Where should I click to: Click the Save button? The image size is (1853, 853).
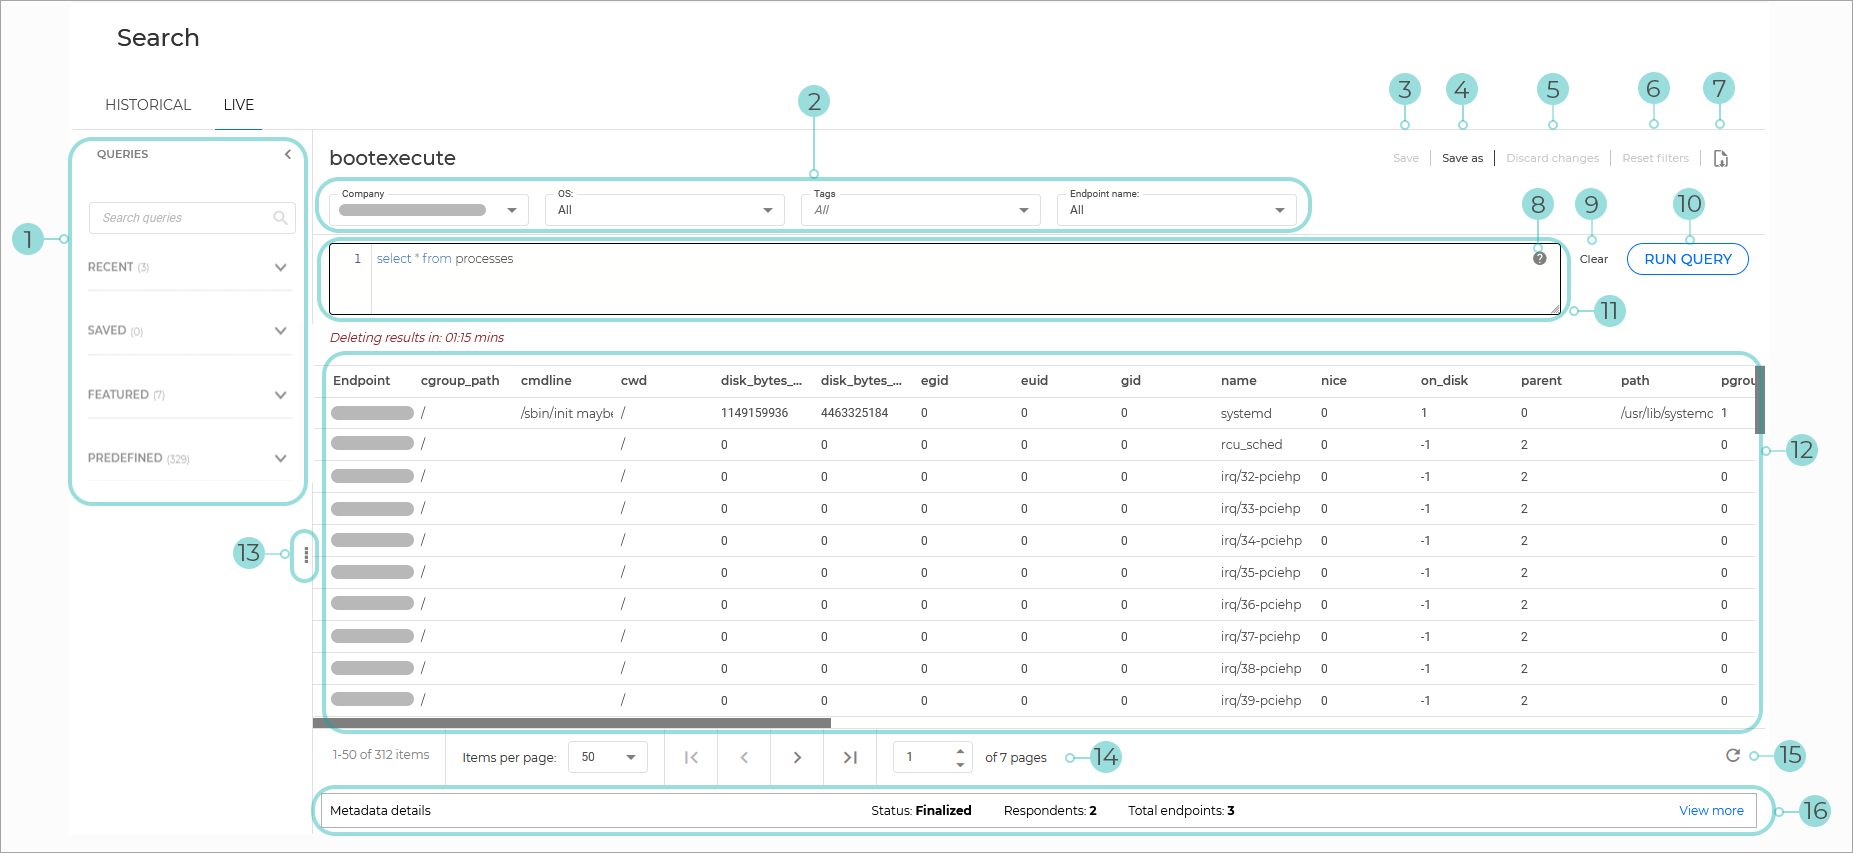click(1406, 158)
